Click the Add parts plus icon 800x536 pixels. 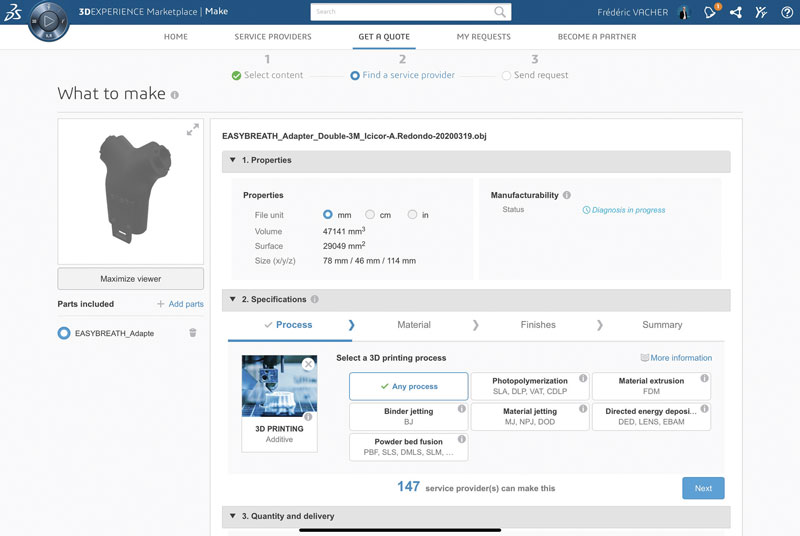point(160,304)
